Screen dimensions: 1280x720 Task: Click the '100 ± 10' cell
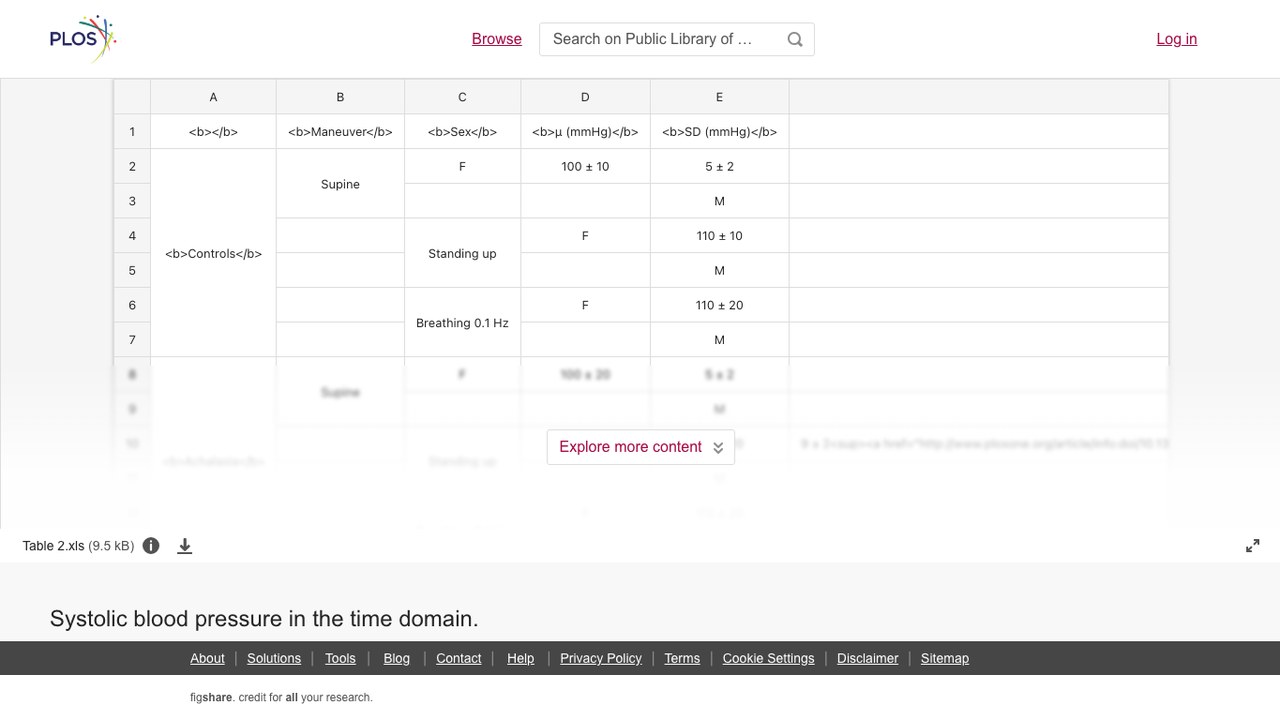[x=585, y=166]
